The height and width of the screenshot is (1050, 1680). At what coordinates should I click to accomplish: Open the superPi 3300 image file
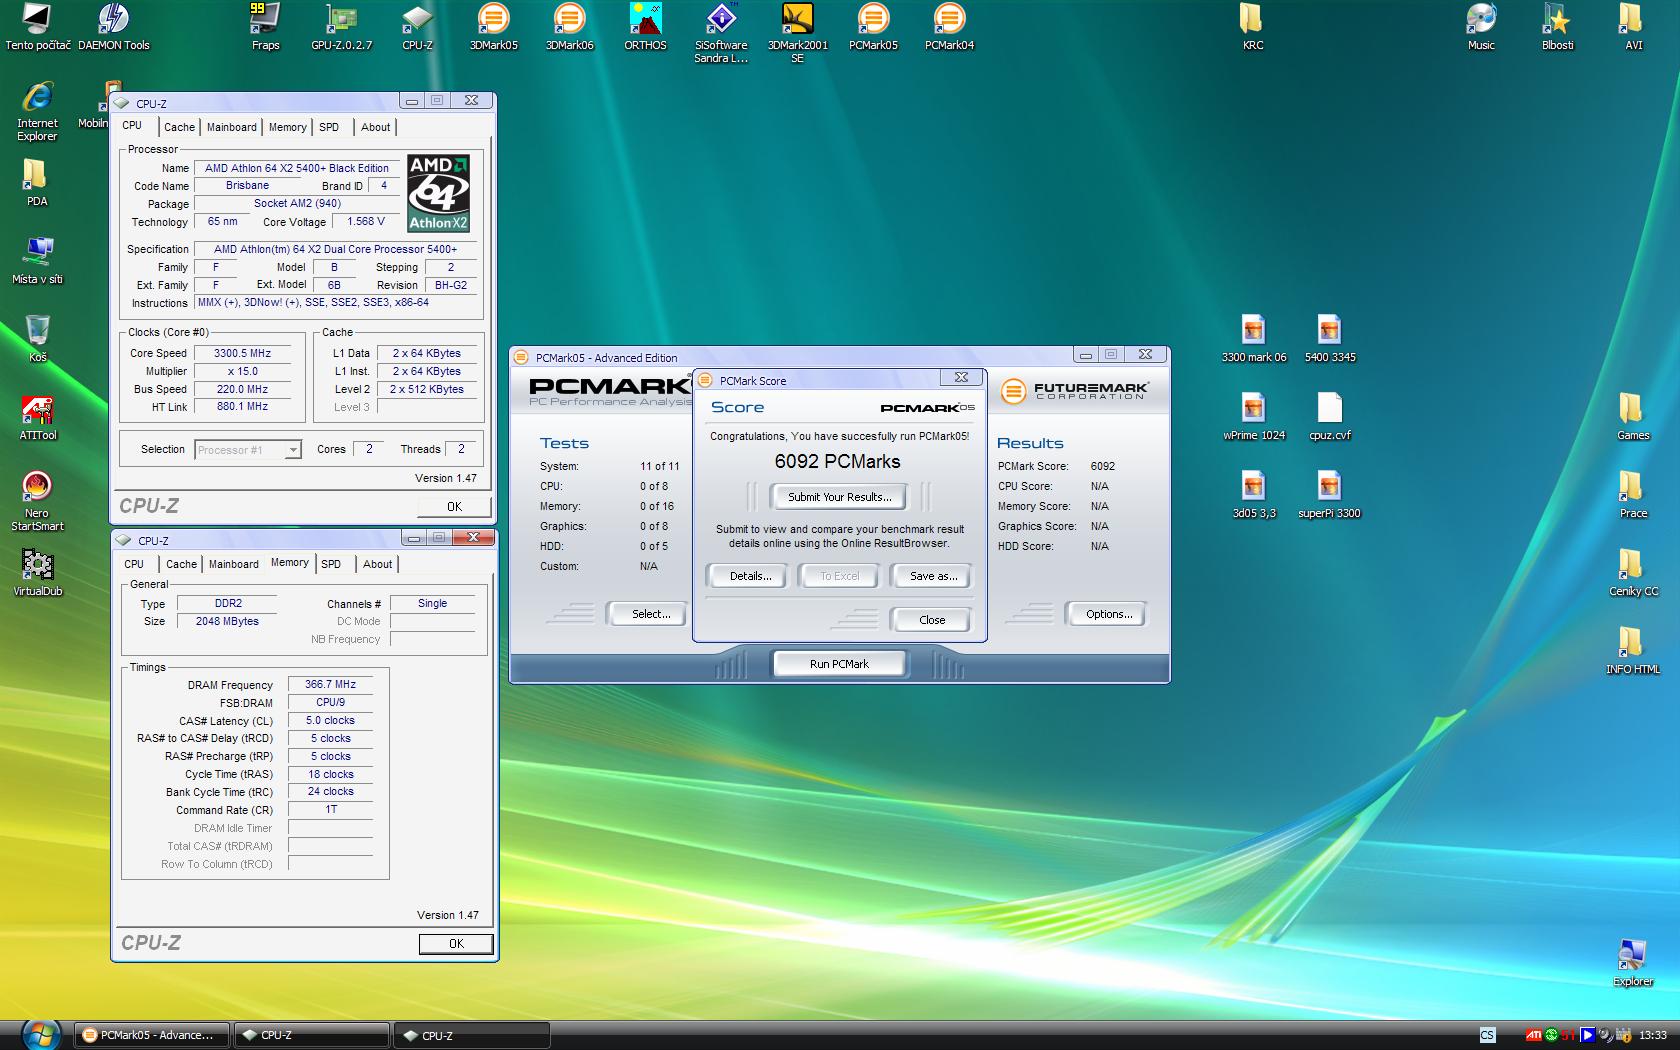[1329, 495]
